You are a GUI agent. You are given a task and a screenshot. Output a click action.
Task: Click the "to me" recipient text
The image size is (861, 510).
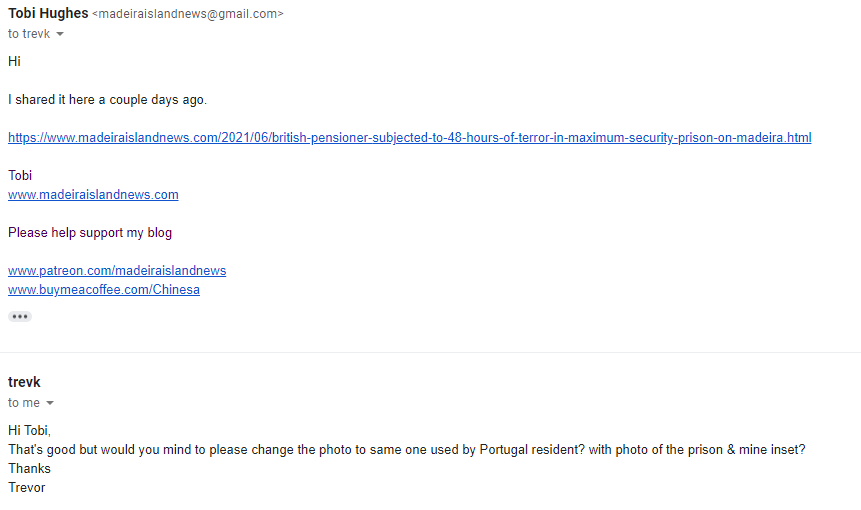[24, 403]
